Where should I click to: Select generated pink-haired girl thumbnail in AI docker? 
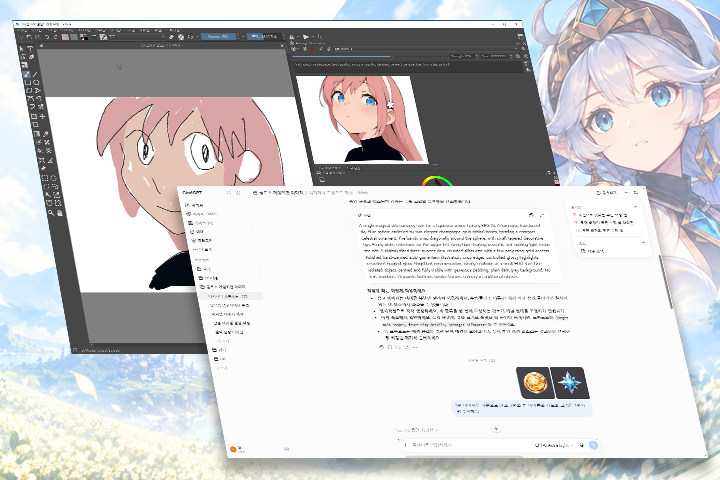[x=363, y=119]
